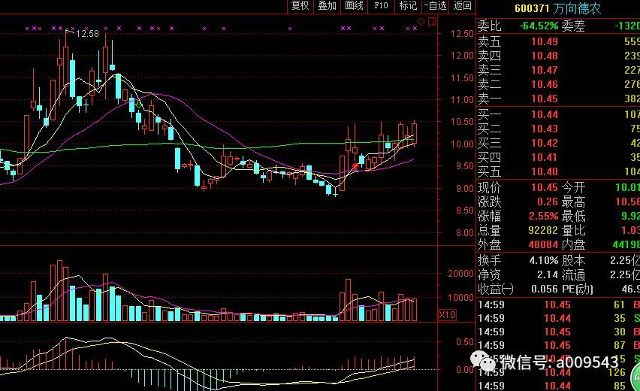Select the 买一 bid price 10.44
Screen dimensions: 640x391
pyautogui.click(x=544, y=115)
